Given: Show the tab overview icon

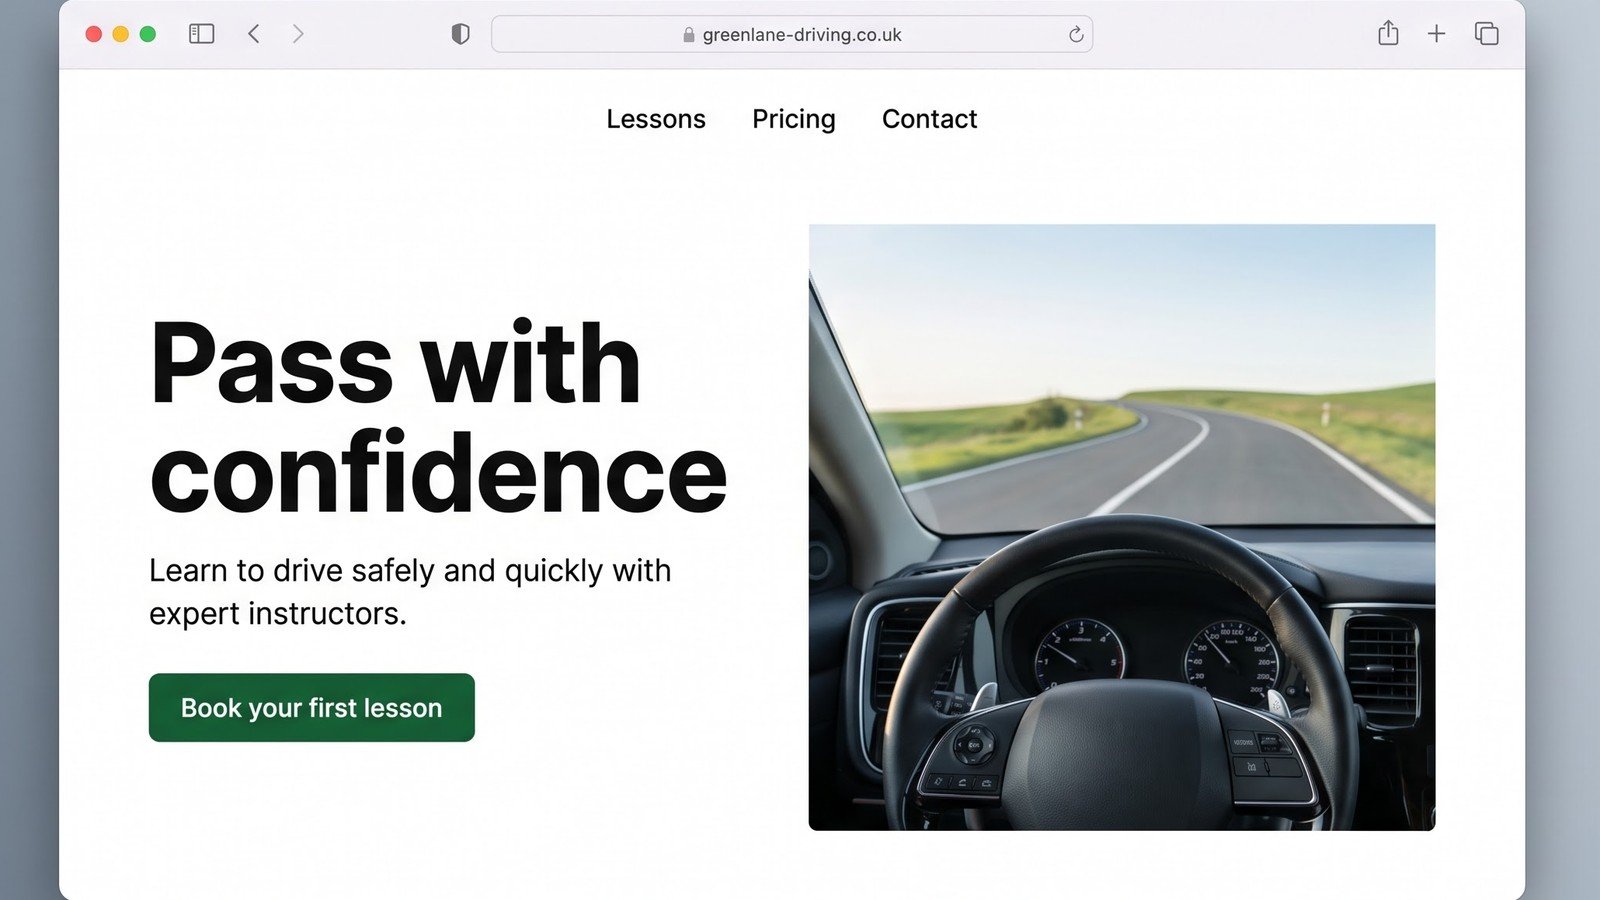Looking at the screenshot, I should [x=1487, y=34].
